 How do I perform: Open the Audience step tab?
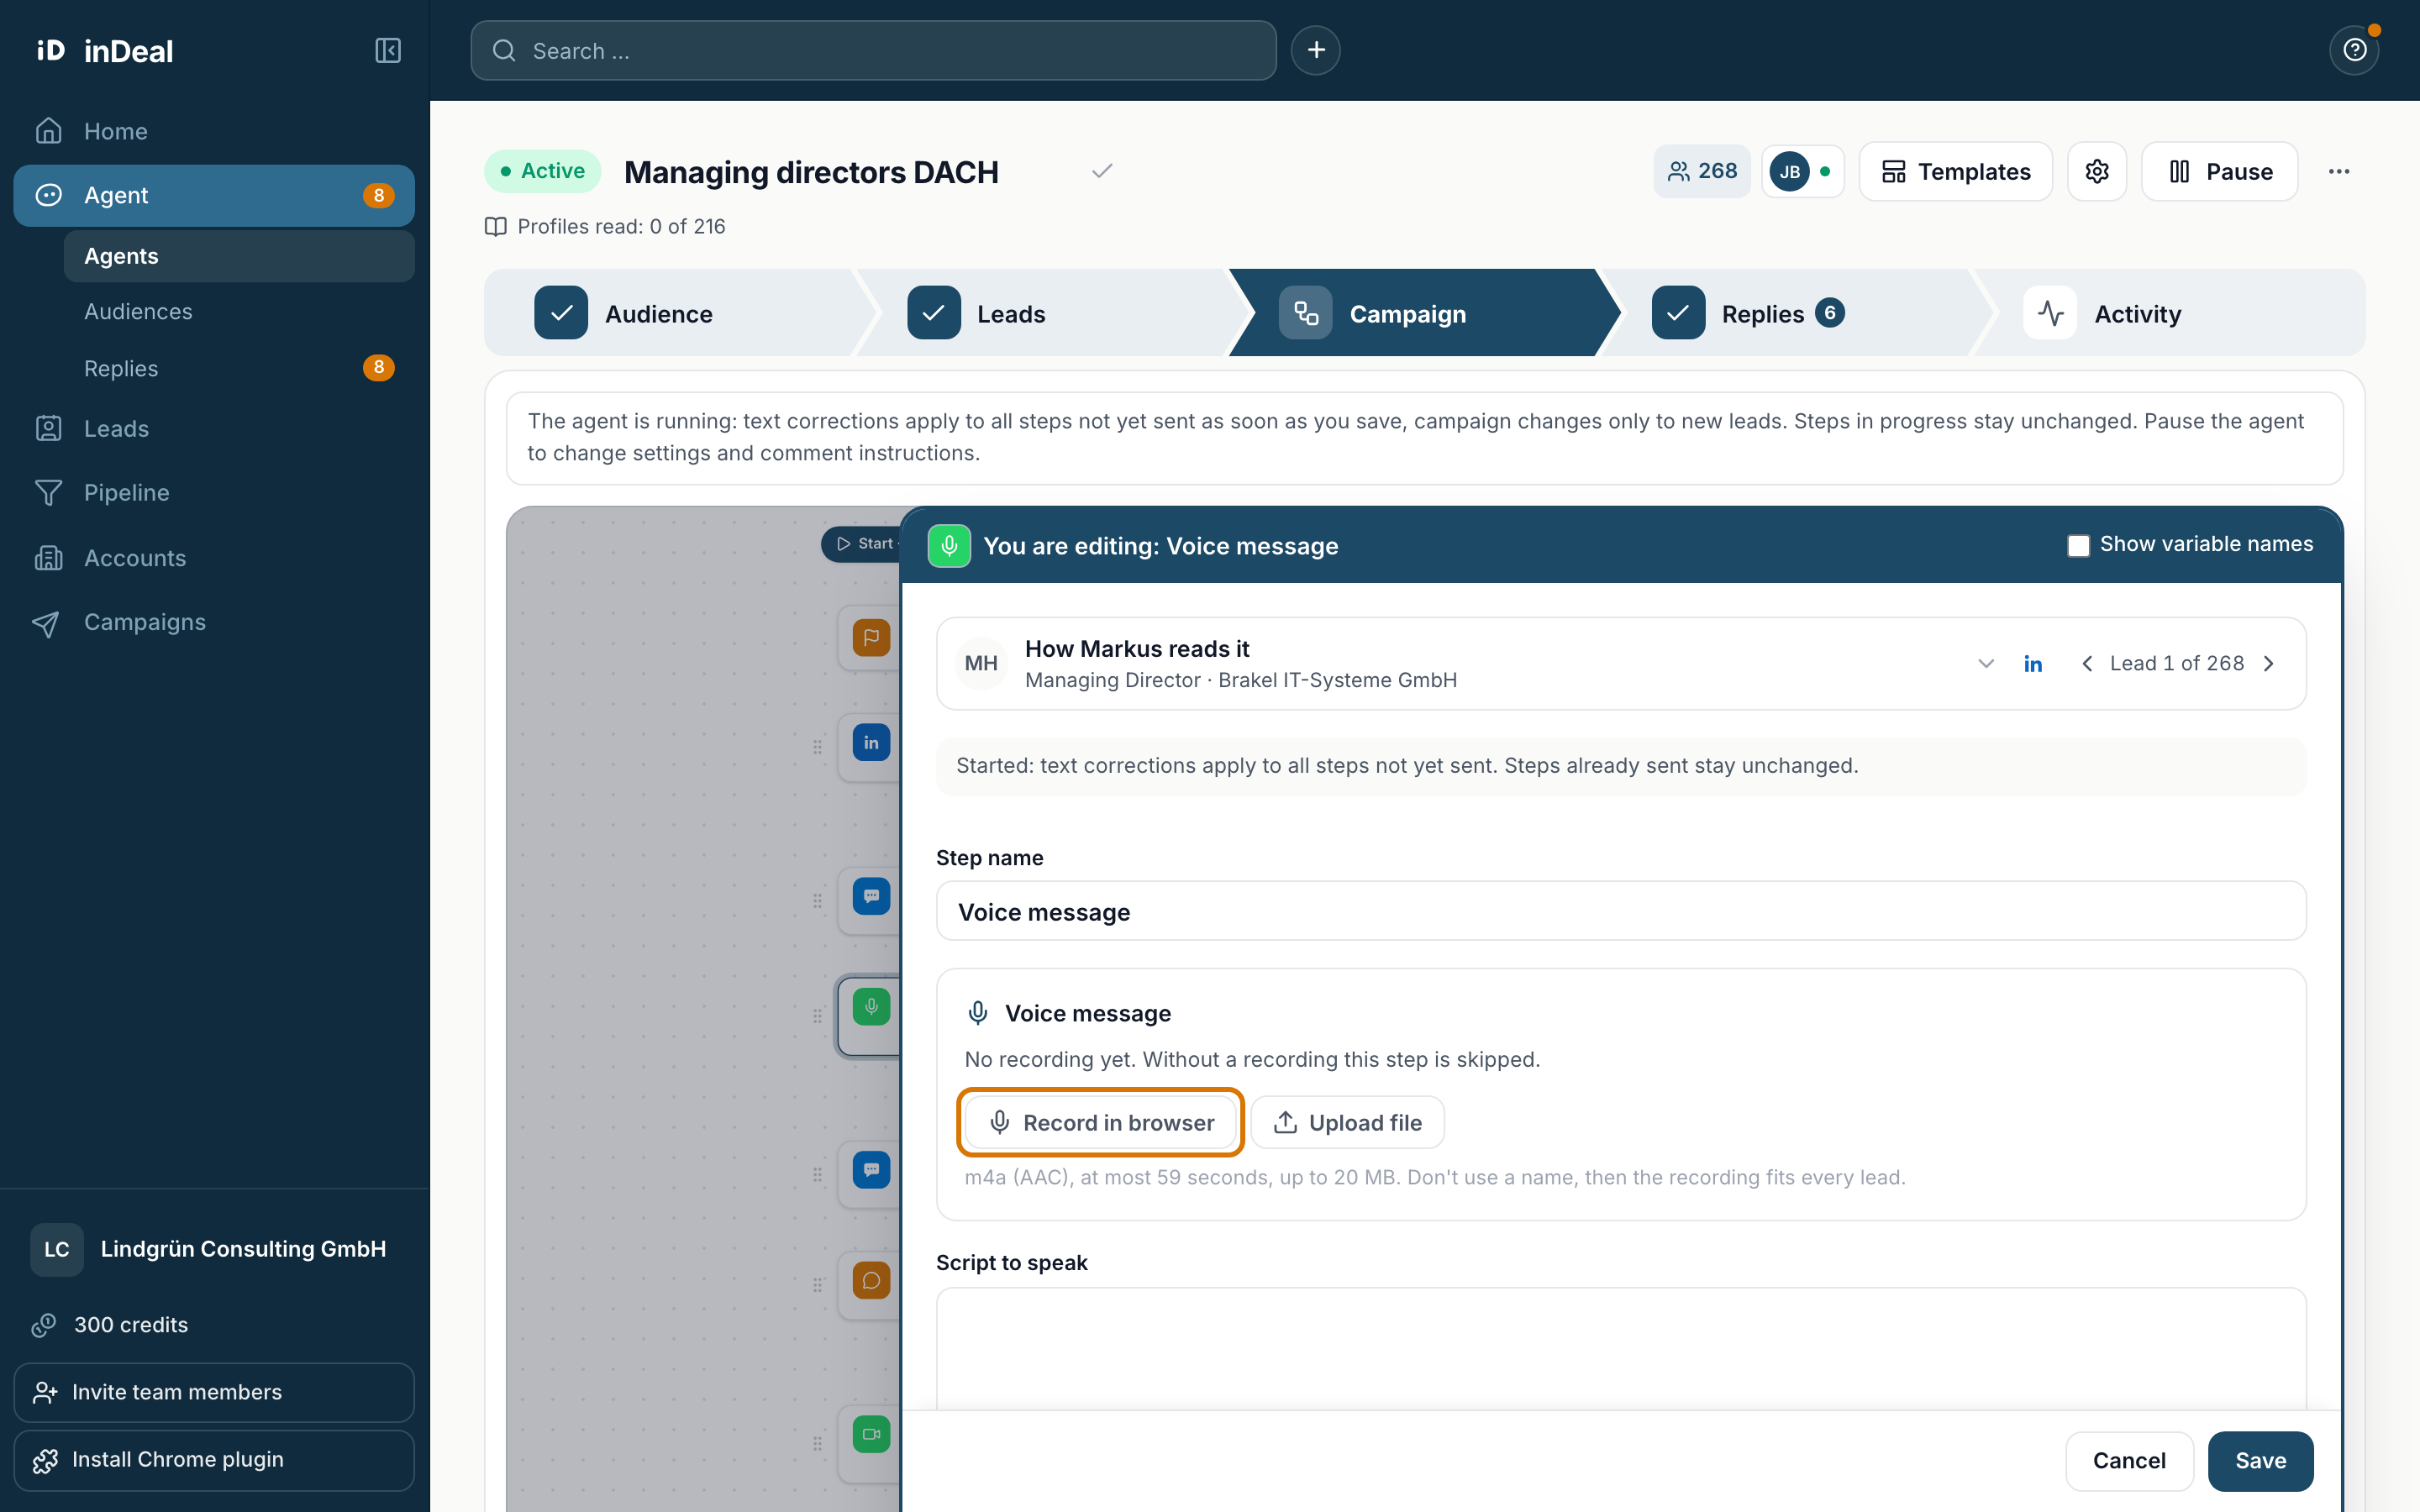tap(670, 313)
